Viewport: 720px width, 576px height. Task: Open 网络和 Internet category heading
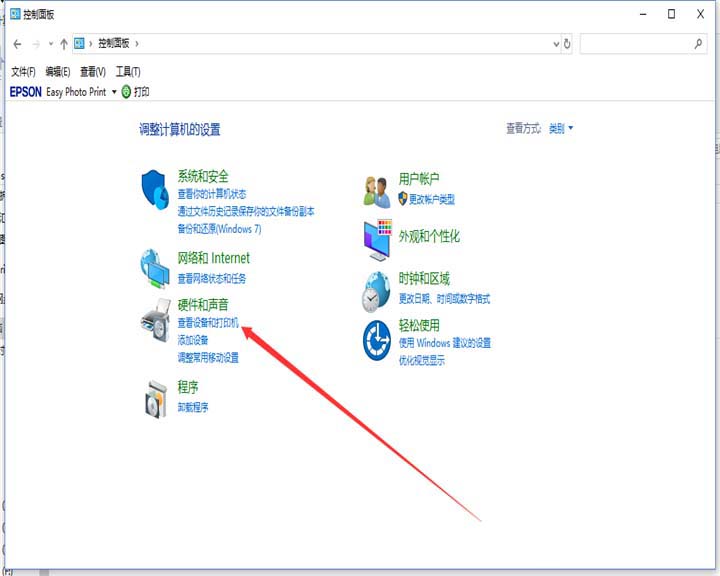pos(214,258)
